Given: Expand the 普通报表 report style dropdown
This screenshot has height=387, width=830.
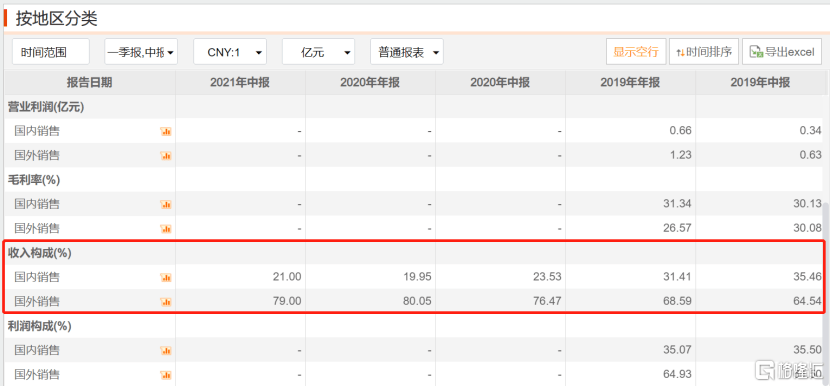Looking at the screenshot, I should (x=407, y=52).
